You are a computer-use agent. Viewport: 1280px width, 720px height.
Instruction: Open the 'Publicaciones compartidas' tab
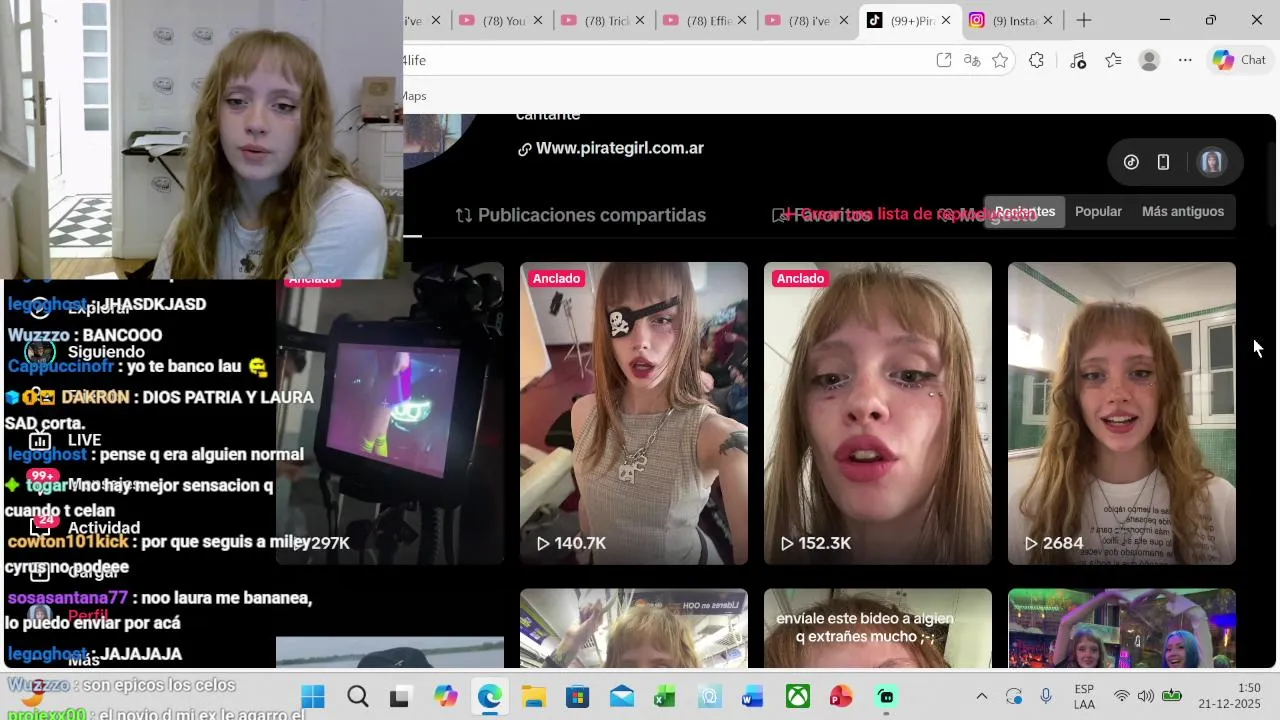tap(581, 215)
